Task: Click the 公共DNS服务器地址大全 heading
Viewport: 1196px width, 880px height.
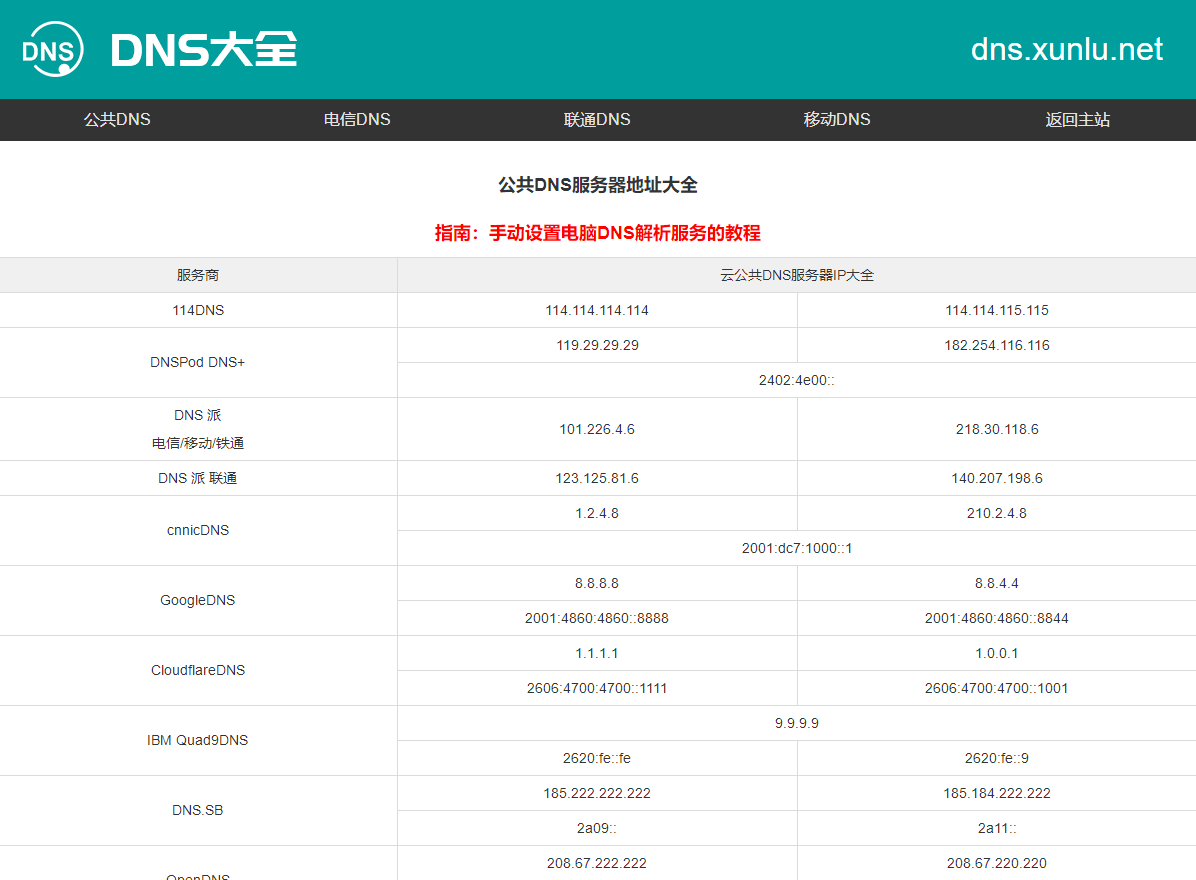Action: pos(597,185)
